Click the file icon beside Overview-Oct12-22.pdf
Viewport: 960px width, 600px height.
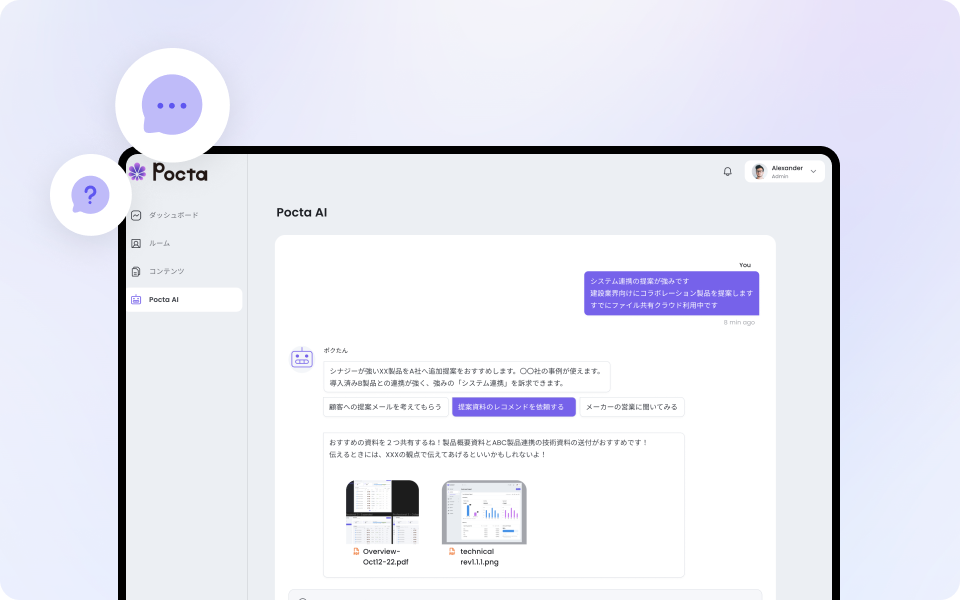[356, 551]
